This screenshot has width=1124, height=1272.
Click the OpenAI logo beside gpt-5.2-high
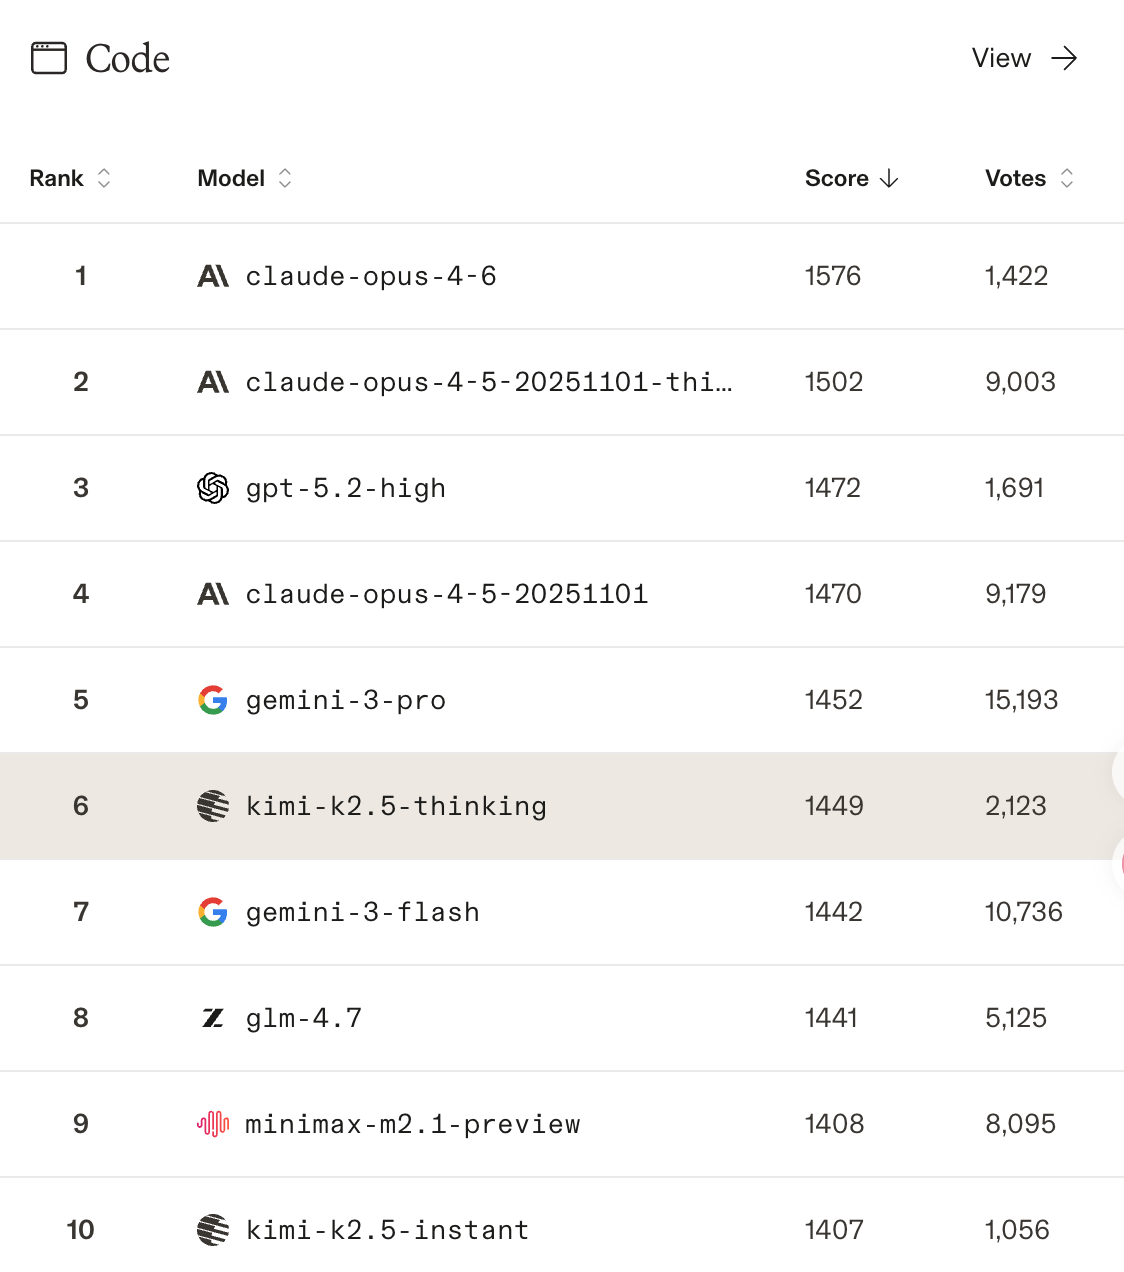213,488
